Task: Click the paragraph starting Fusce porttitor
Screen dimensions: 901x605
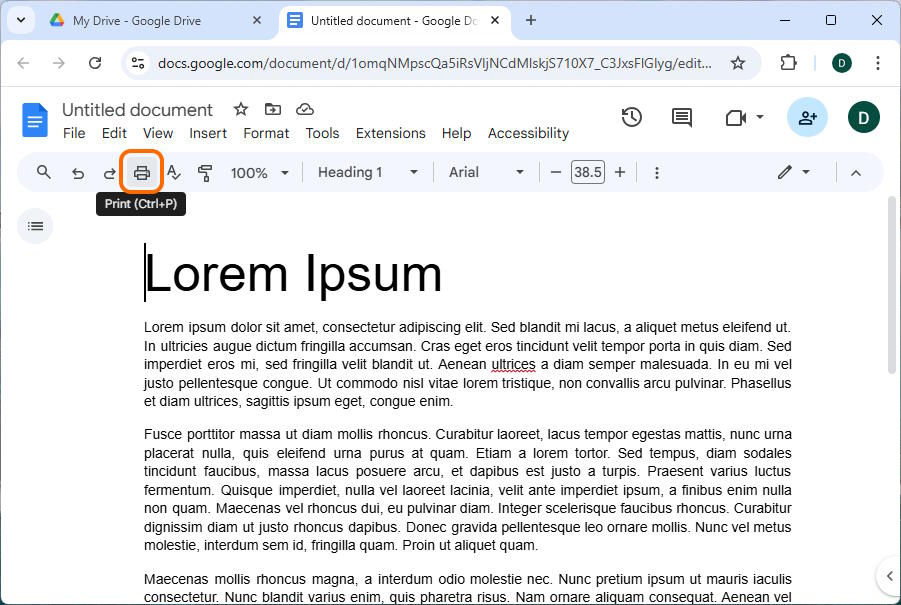Action: click(468, 490)
